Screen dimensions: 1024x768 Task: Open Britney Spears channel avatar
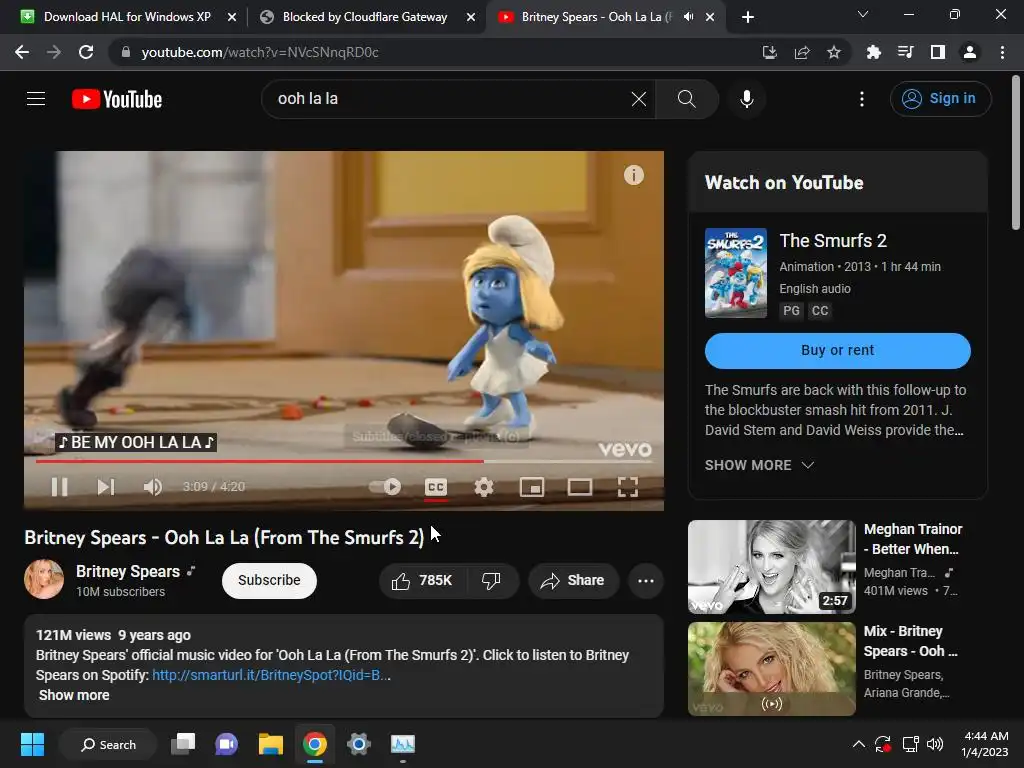(x=44, y=579)
